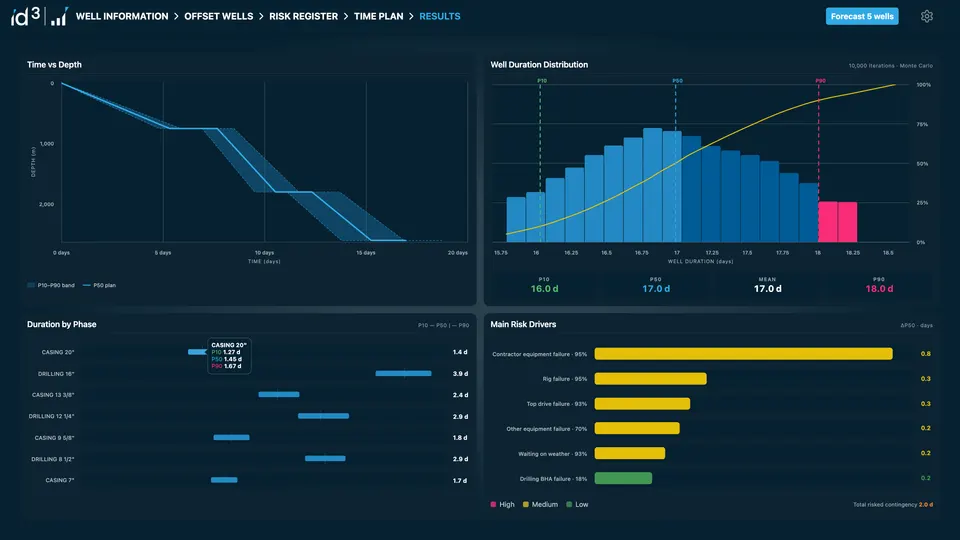Click the Drilling 16" phase duration bar
960x540 pixels.
[x=403, y=373]
